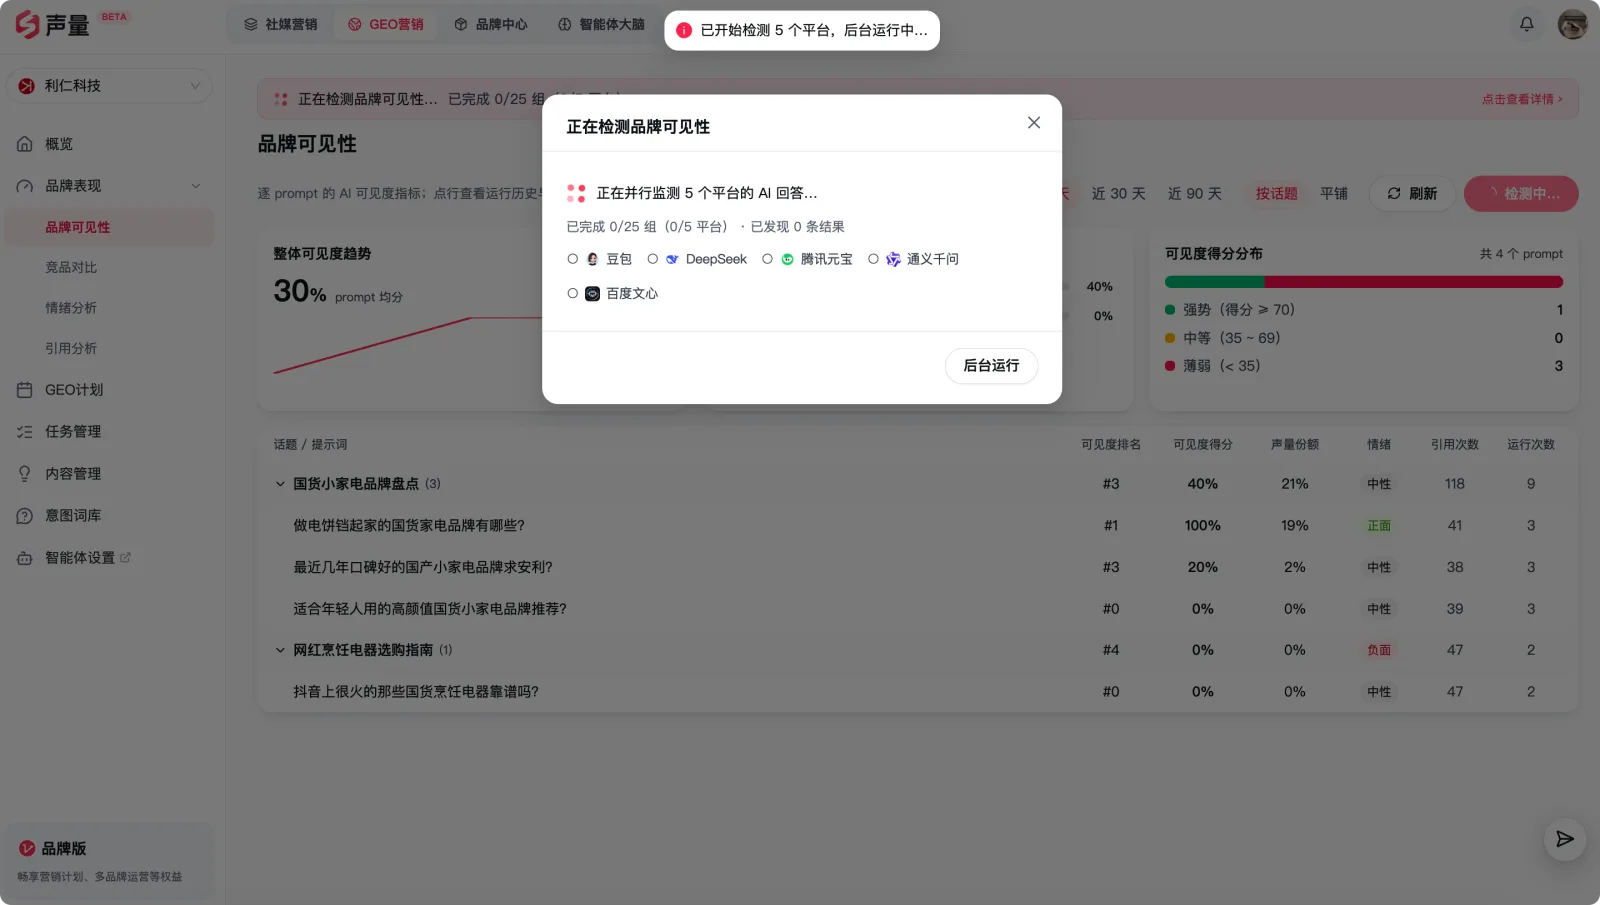Open 任务管理 list icon item
Viewport: 1600px width, 905px height.
click(109, 432)
